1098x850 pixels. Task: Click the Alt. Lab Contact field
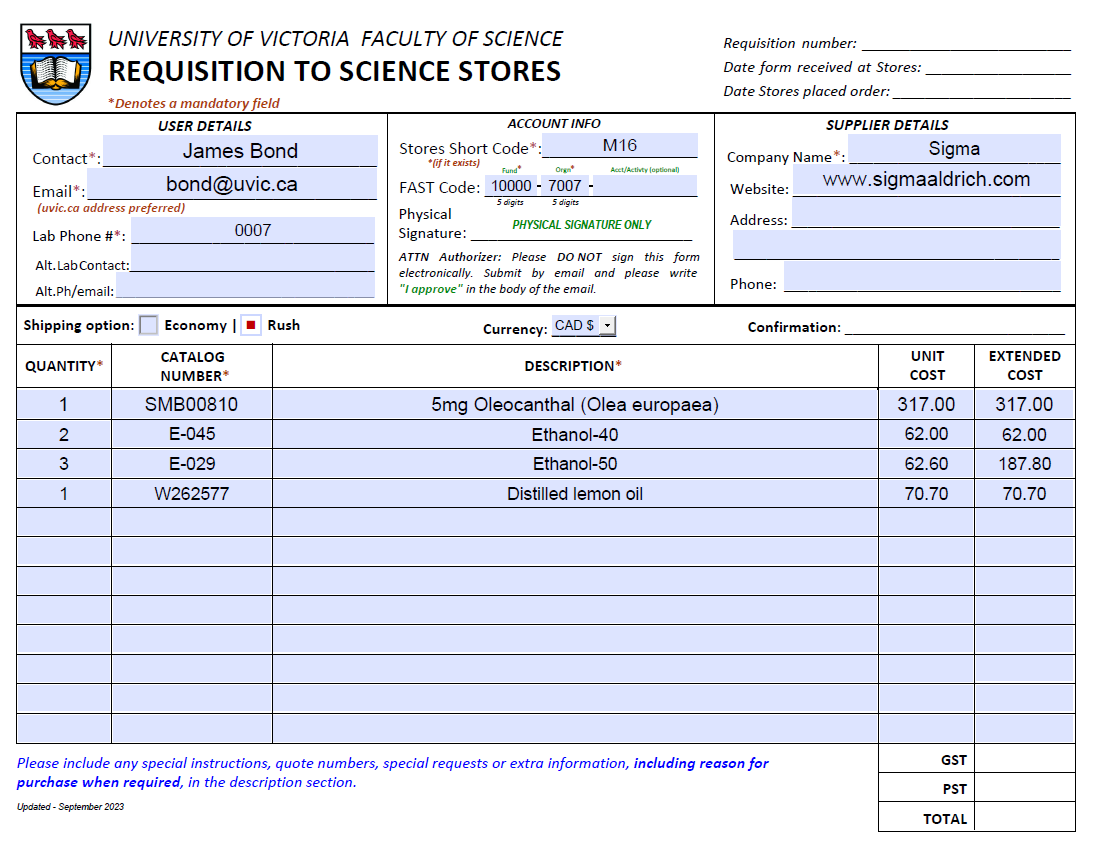[252, 258]
